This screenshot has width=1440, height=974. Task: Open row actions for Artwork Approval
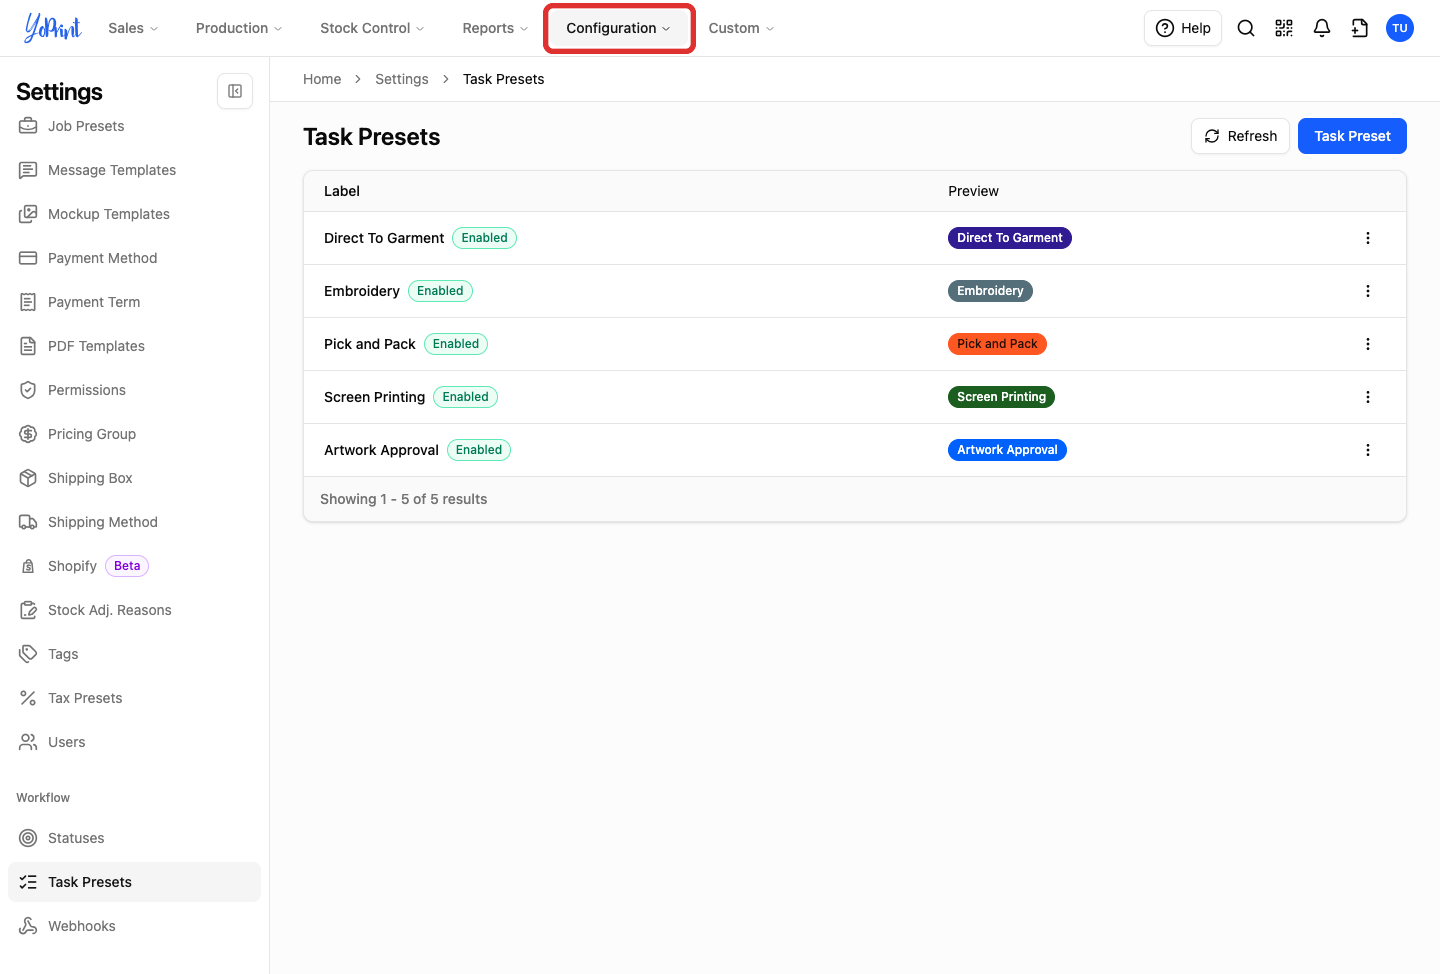pyautogui.click(x=1368, y=450)
